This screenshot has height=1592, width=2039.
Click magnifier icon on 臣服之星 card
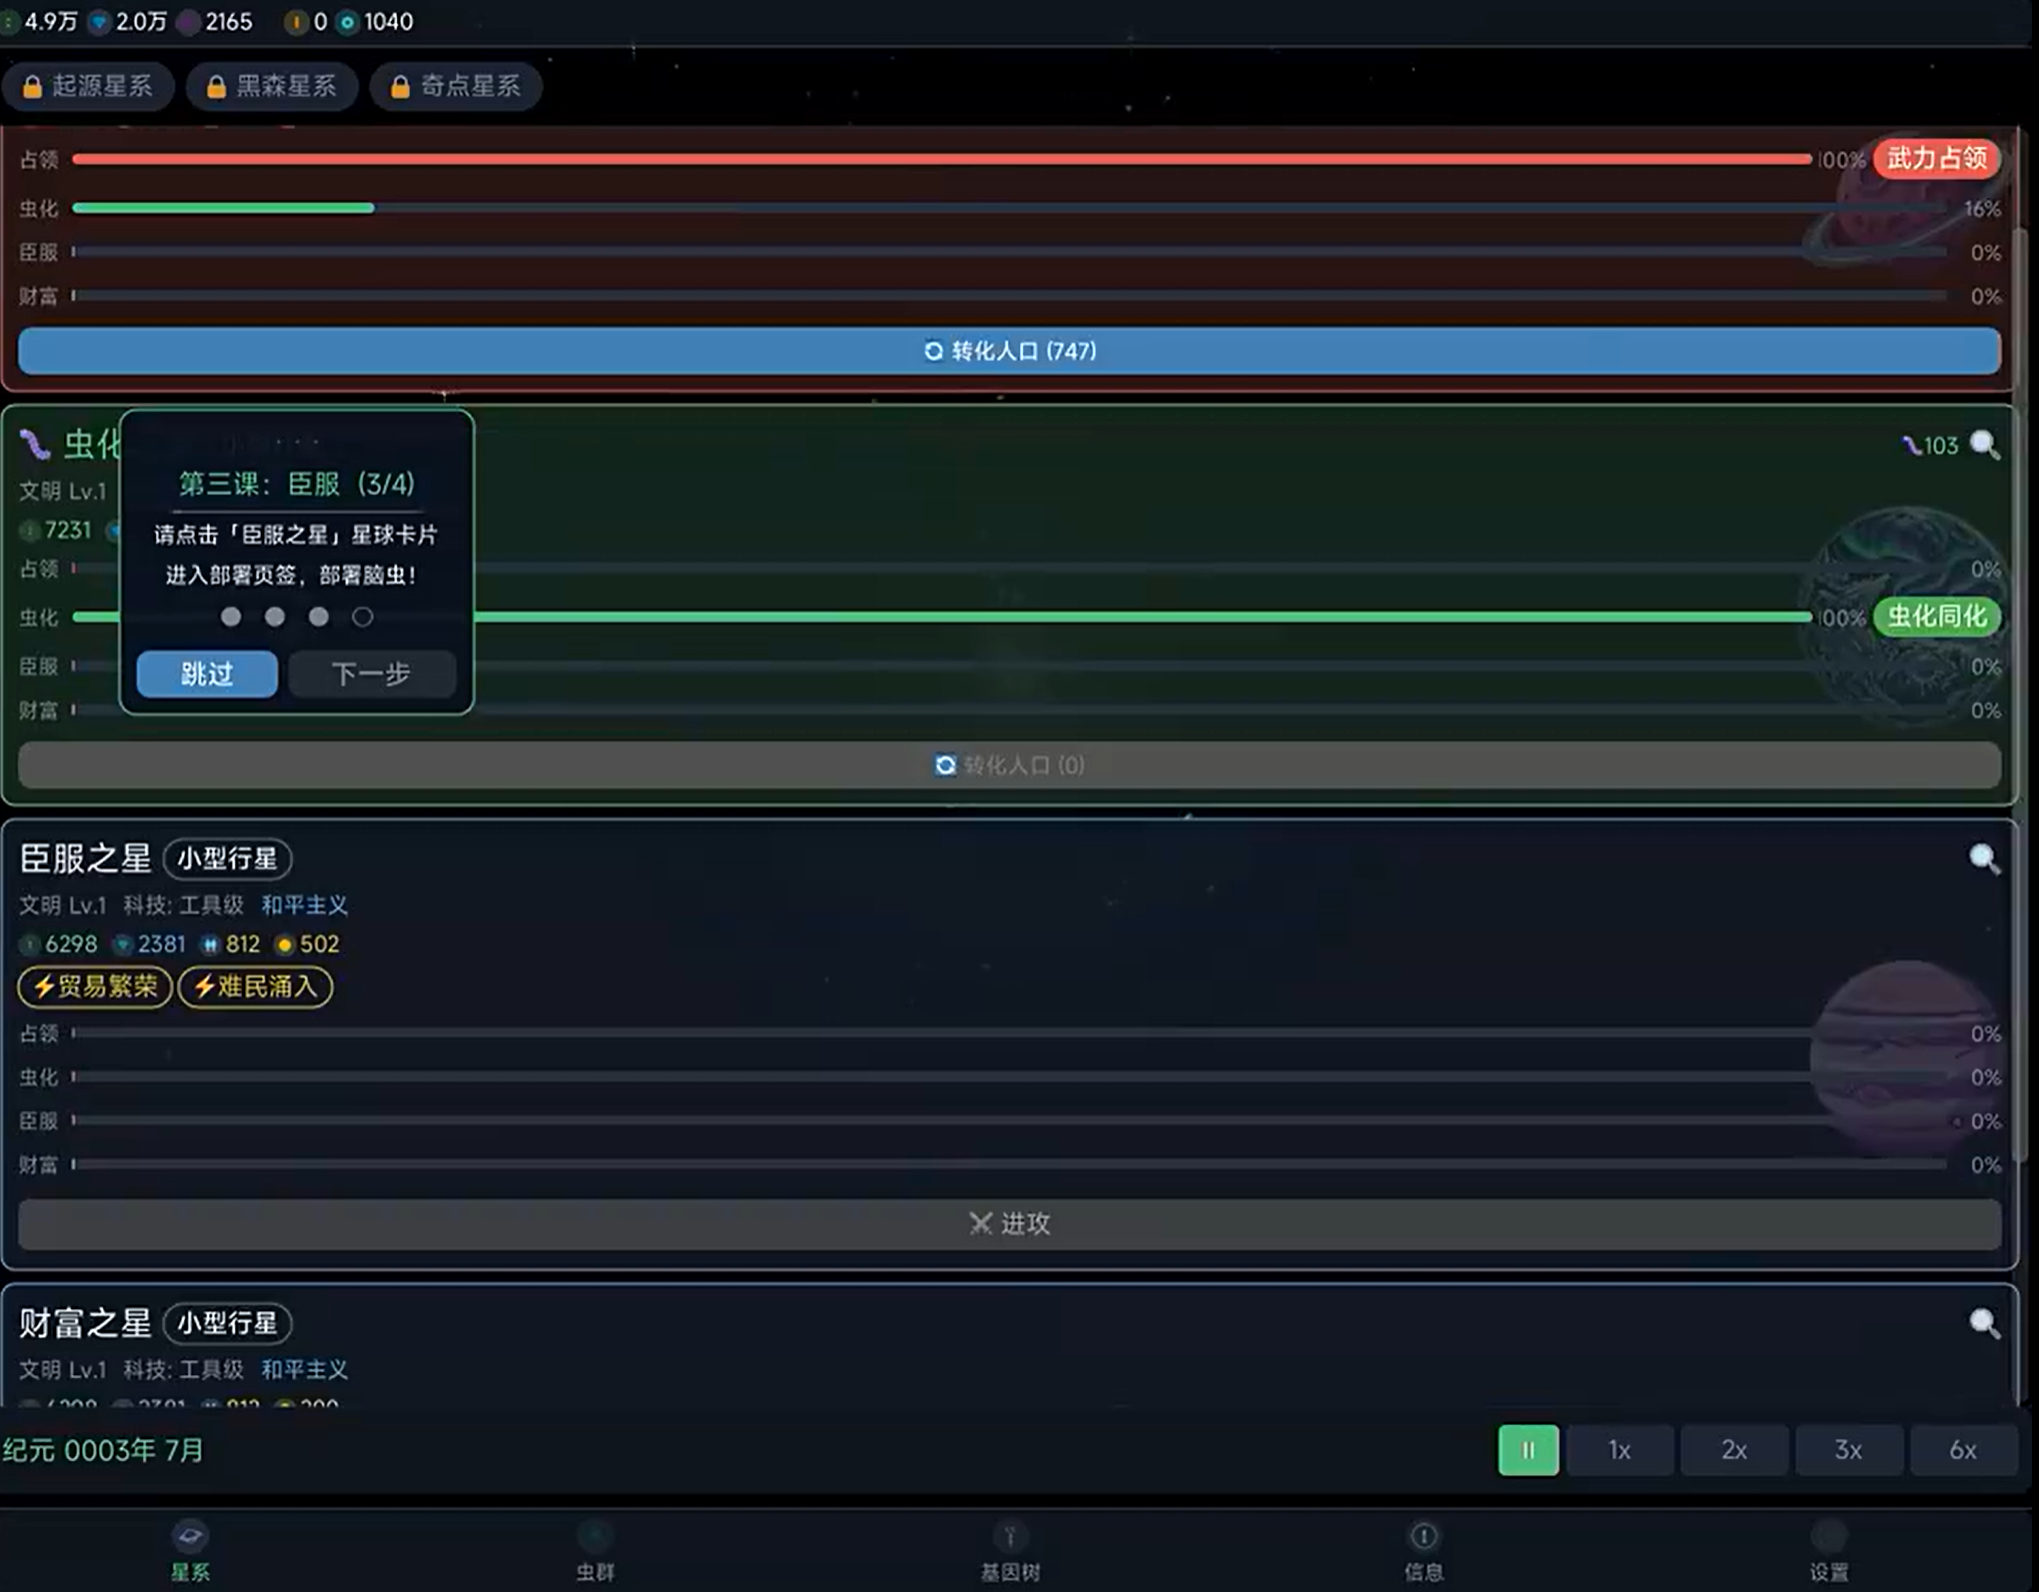pyautogui.click(x=1984, y=859)
